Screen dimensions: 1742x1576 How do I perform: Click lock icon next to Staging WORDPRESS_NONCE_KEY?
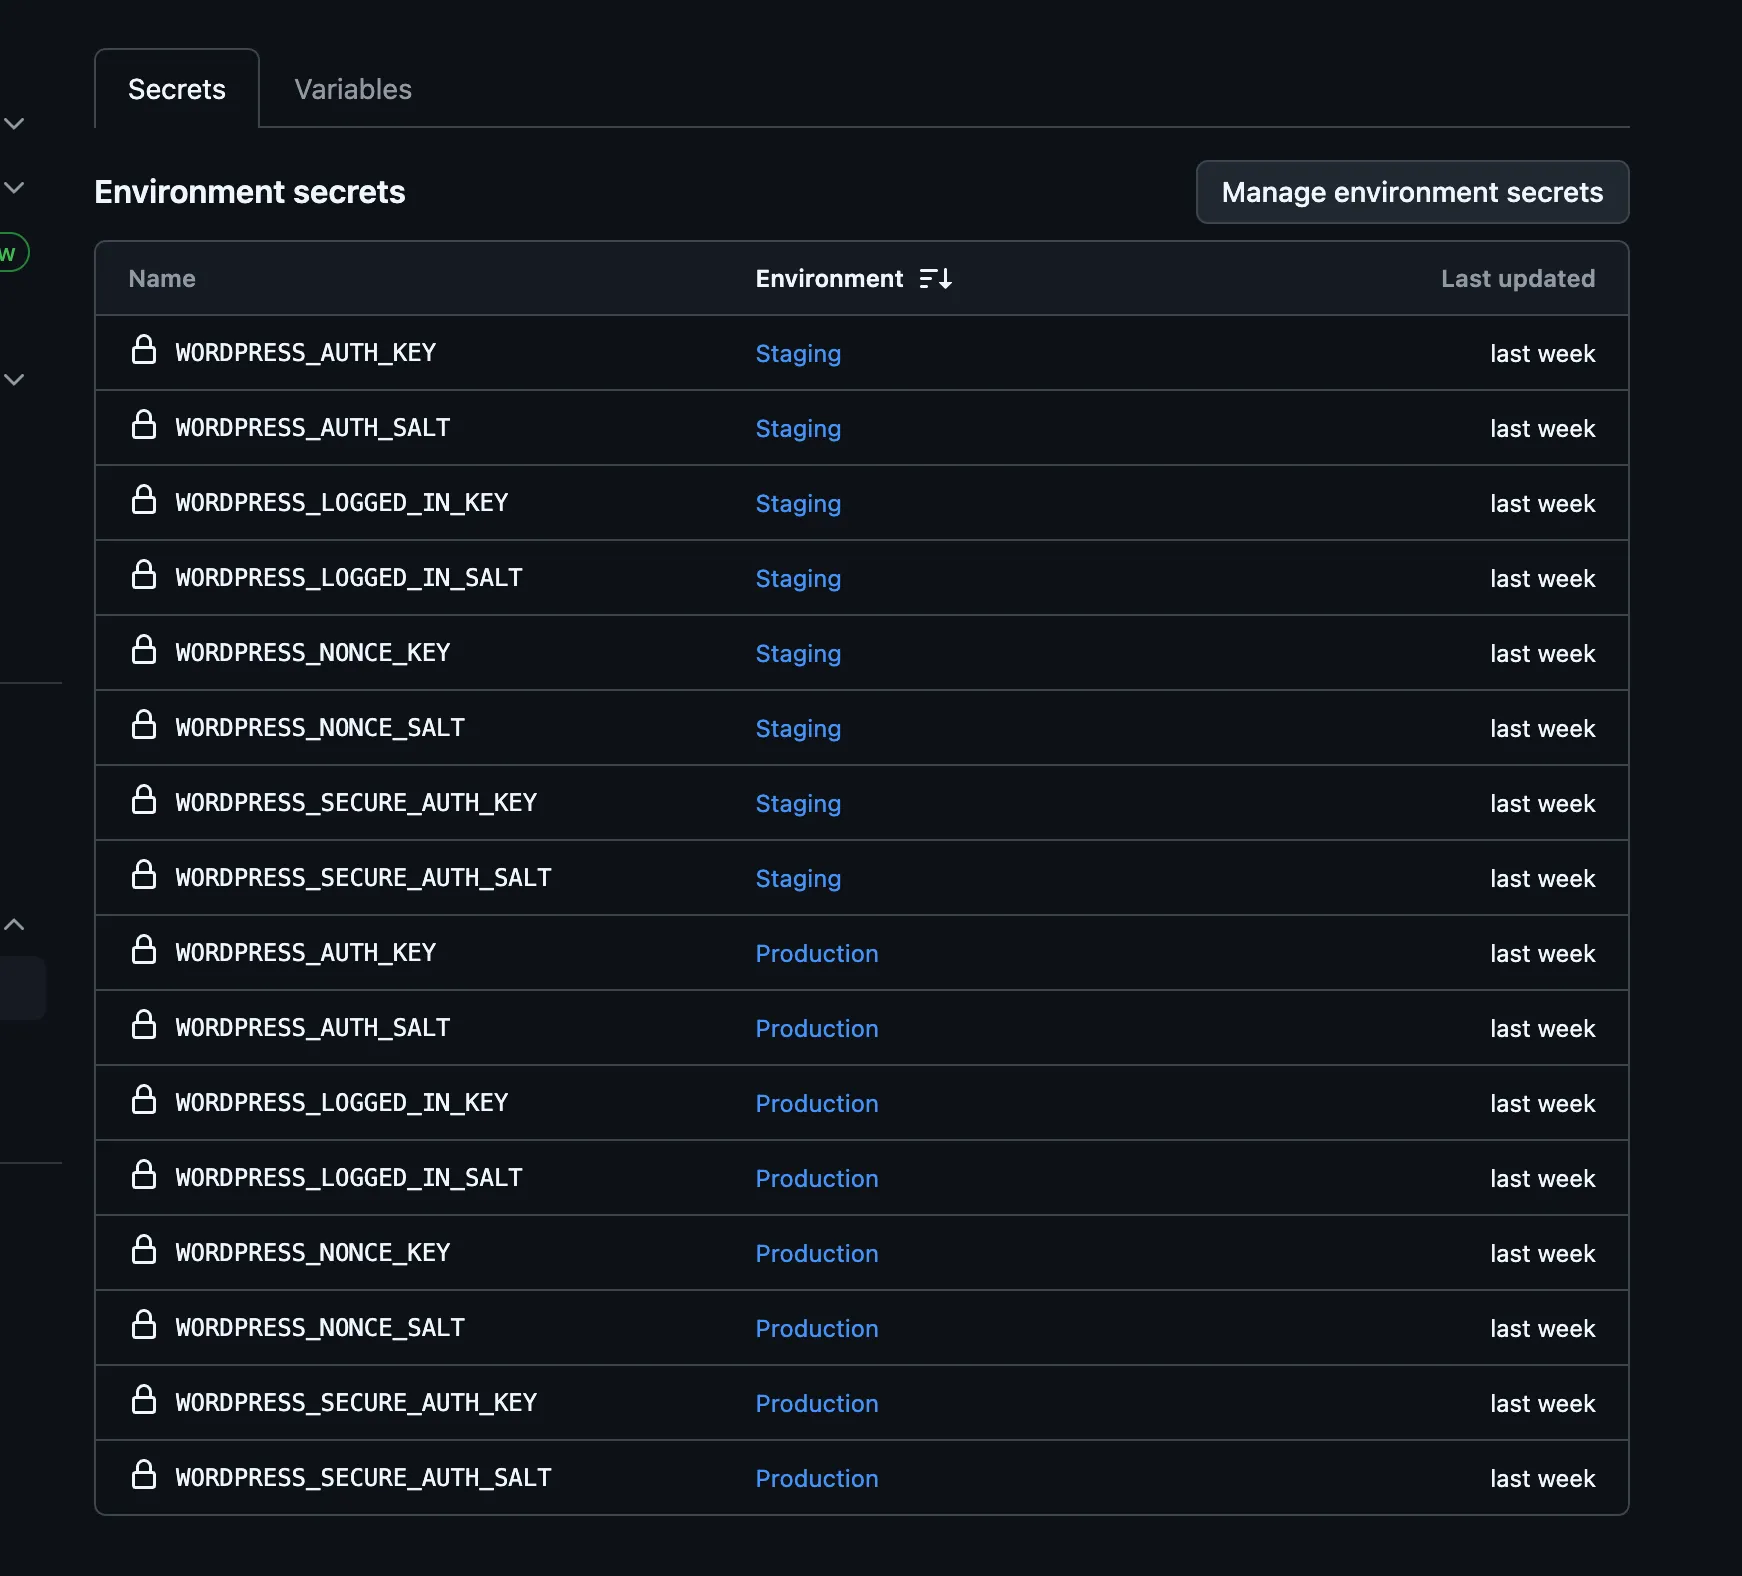[x=144, y=650]
